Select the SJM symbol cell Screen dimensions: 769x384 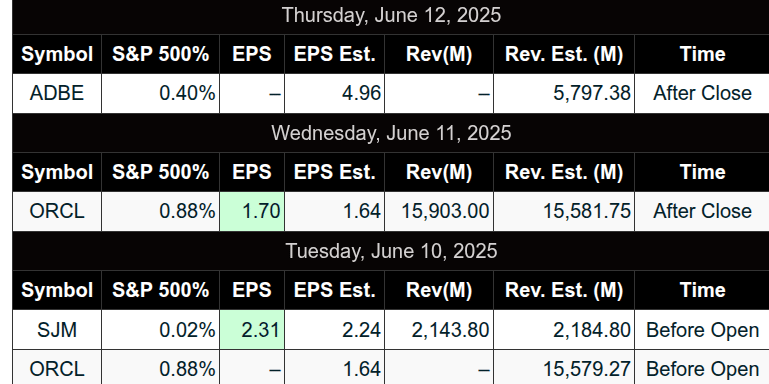pos(57,330)
